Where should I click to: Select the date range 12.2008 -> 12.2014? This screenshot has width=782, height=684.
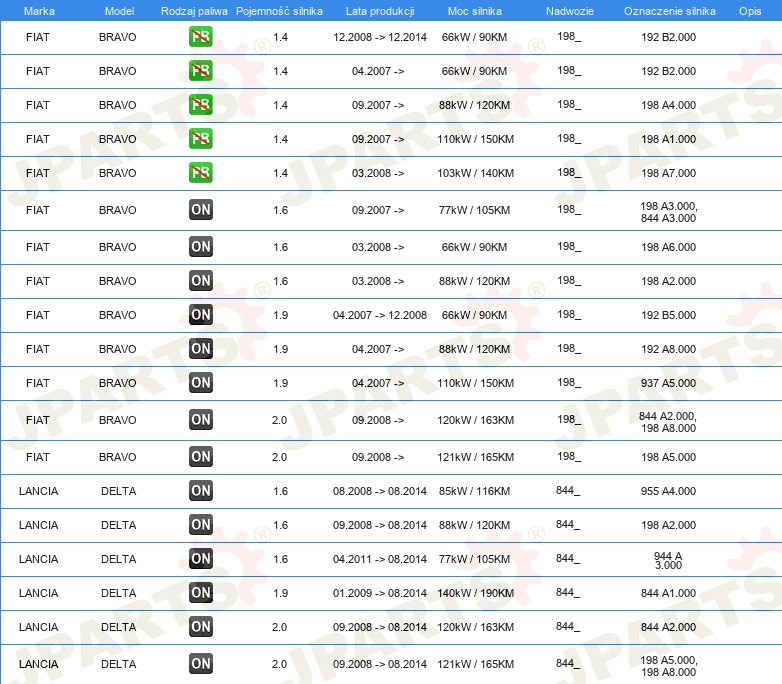click(x=380, y=37)
